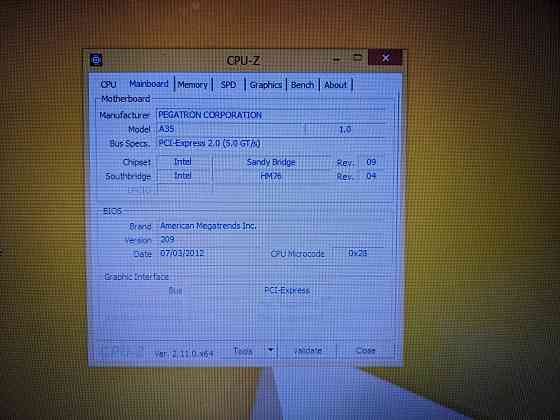Click the Ver. 2.11.0.x64 version text
This screenshot has height=420, width=560.
click(x=184, y=354)
